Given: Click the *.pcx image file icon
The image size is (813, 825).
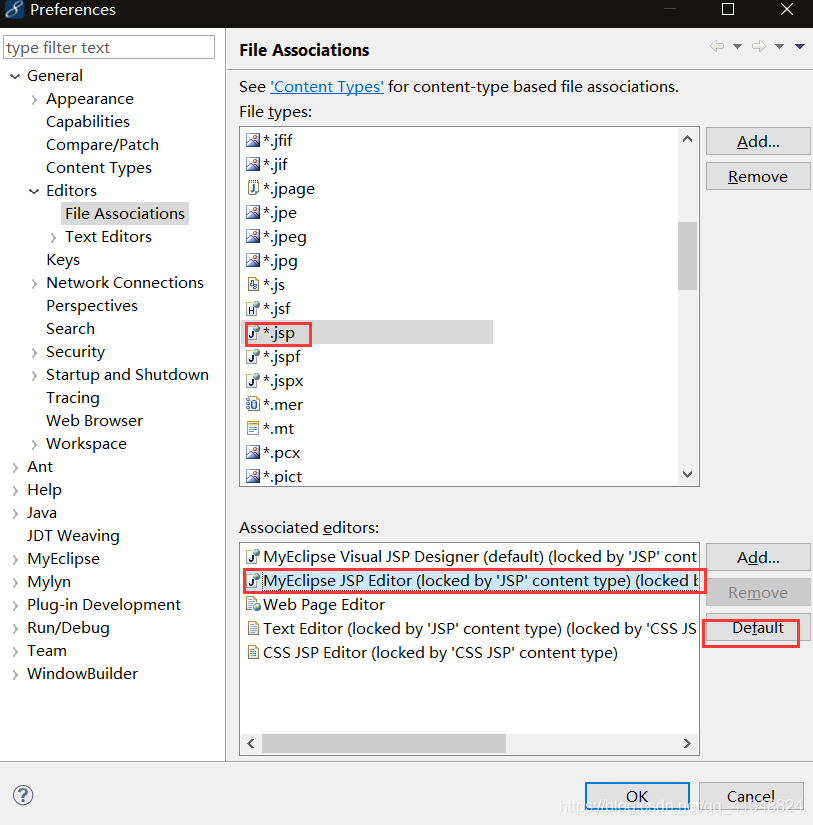Looking at the screenshot, I should (253, 452).
